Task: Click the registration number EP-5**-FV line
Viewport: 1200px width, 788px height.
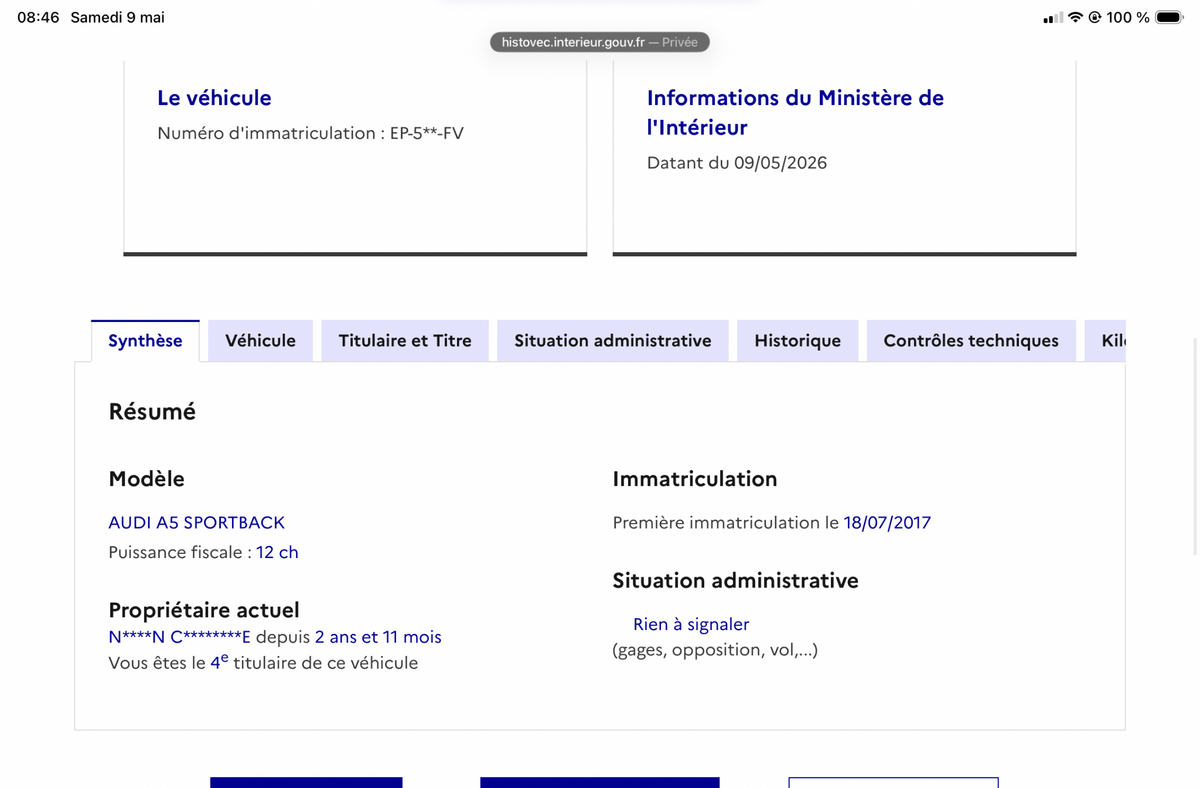Action: pos(310,133)
